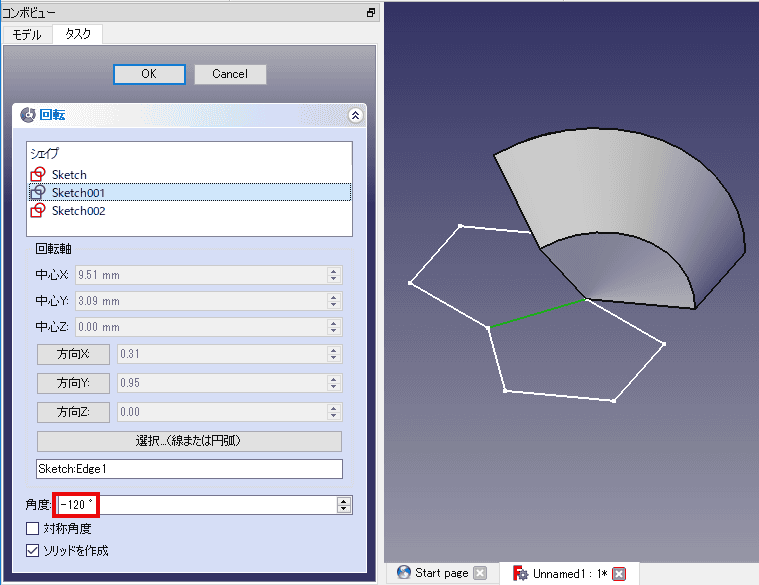
Task: Click the 方向X button
Action: pyautogui.click(x=73, y=354)
